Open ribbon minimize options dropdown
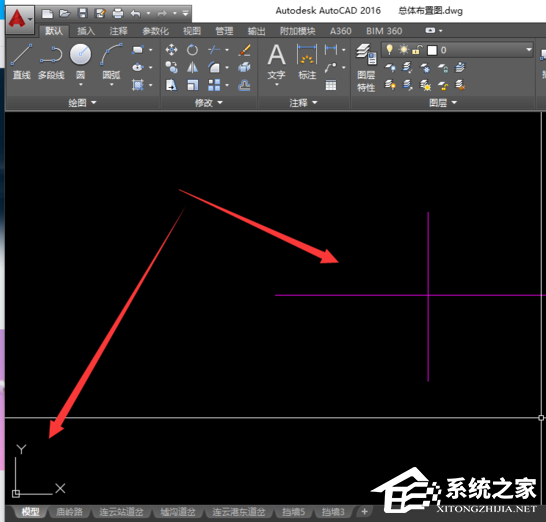 (x=434, y=31)
